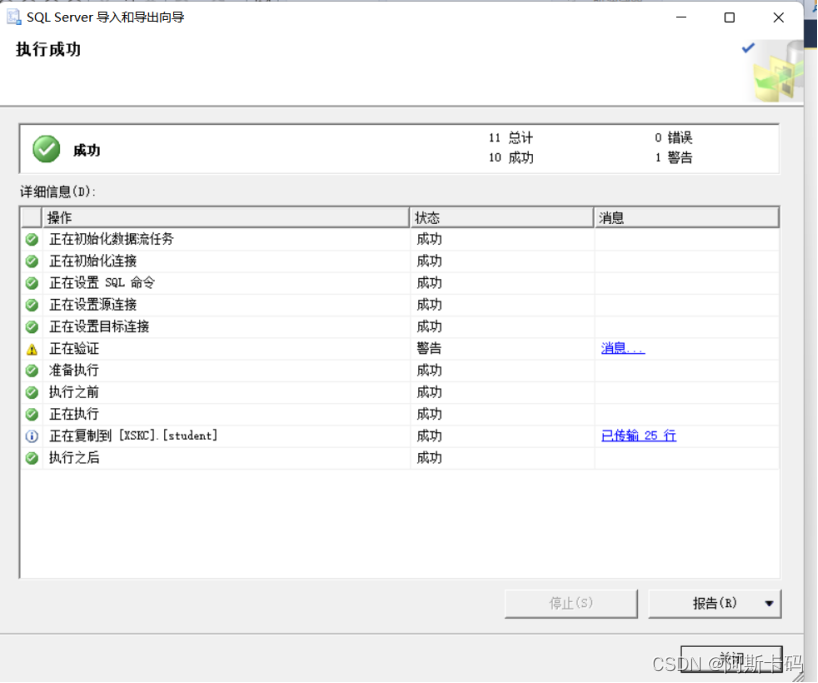Click the yellow warning icon beside 正在验证
This screenshot has height=683, width=818.
(x=32, y=349)
